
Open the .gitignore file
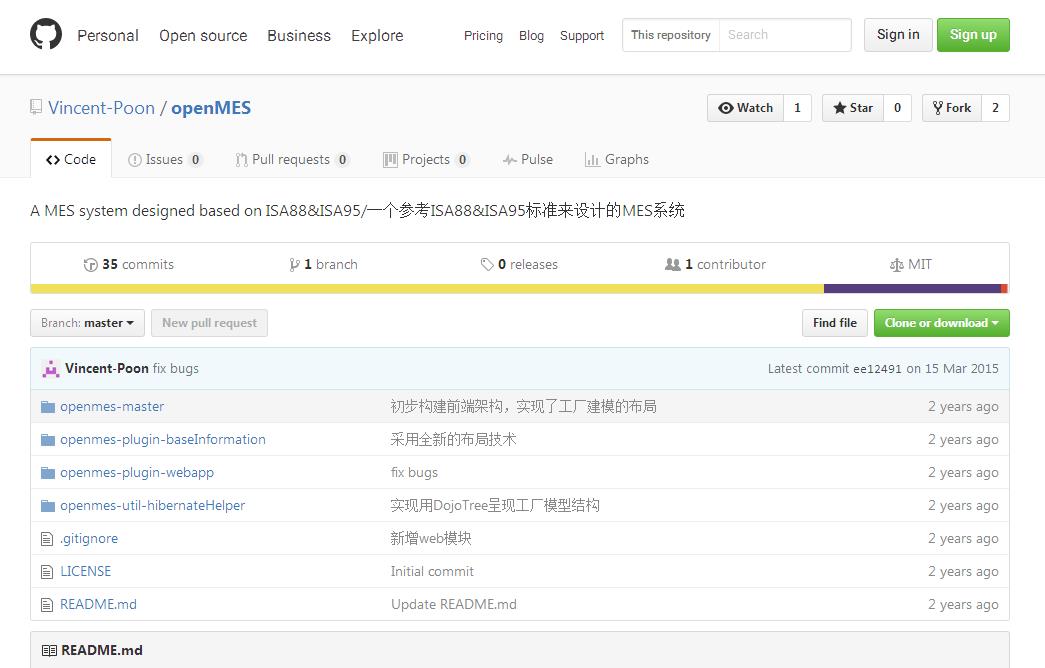click(89, 539)
